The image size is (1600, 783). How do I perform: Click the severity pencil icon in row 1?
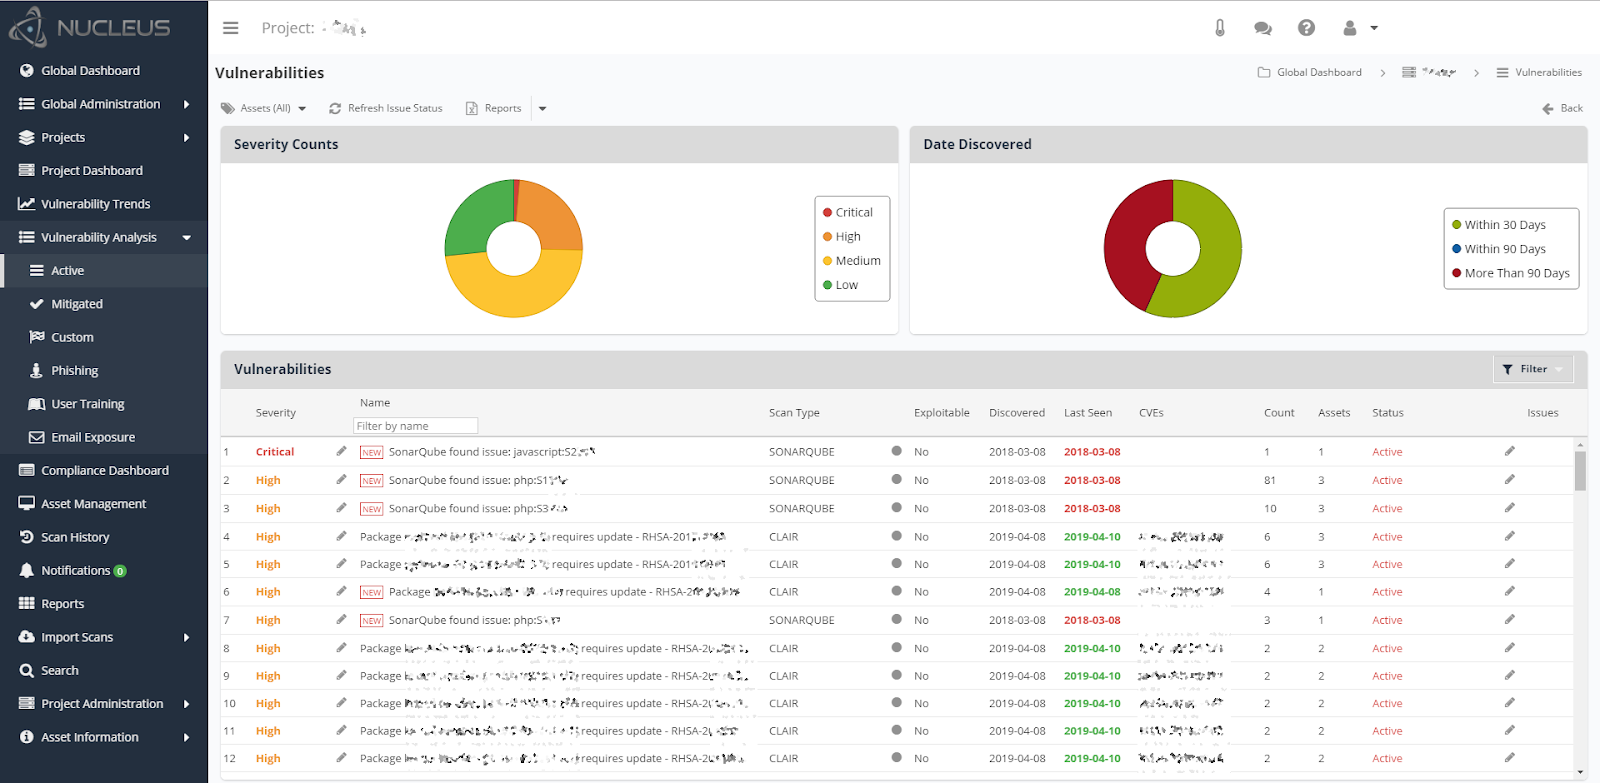coord(341,451)
